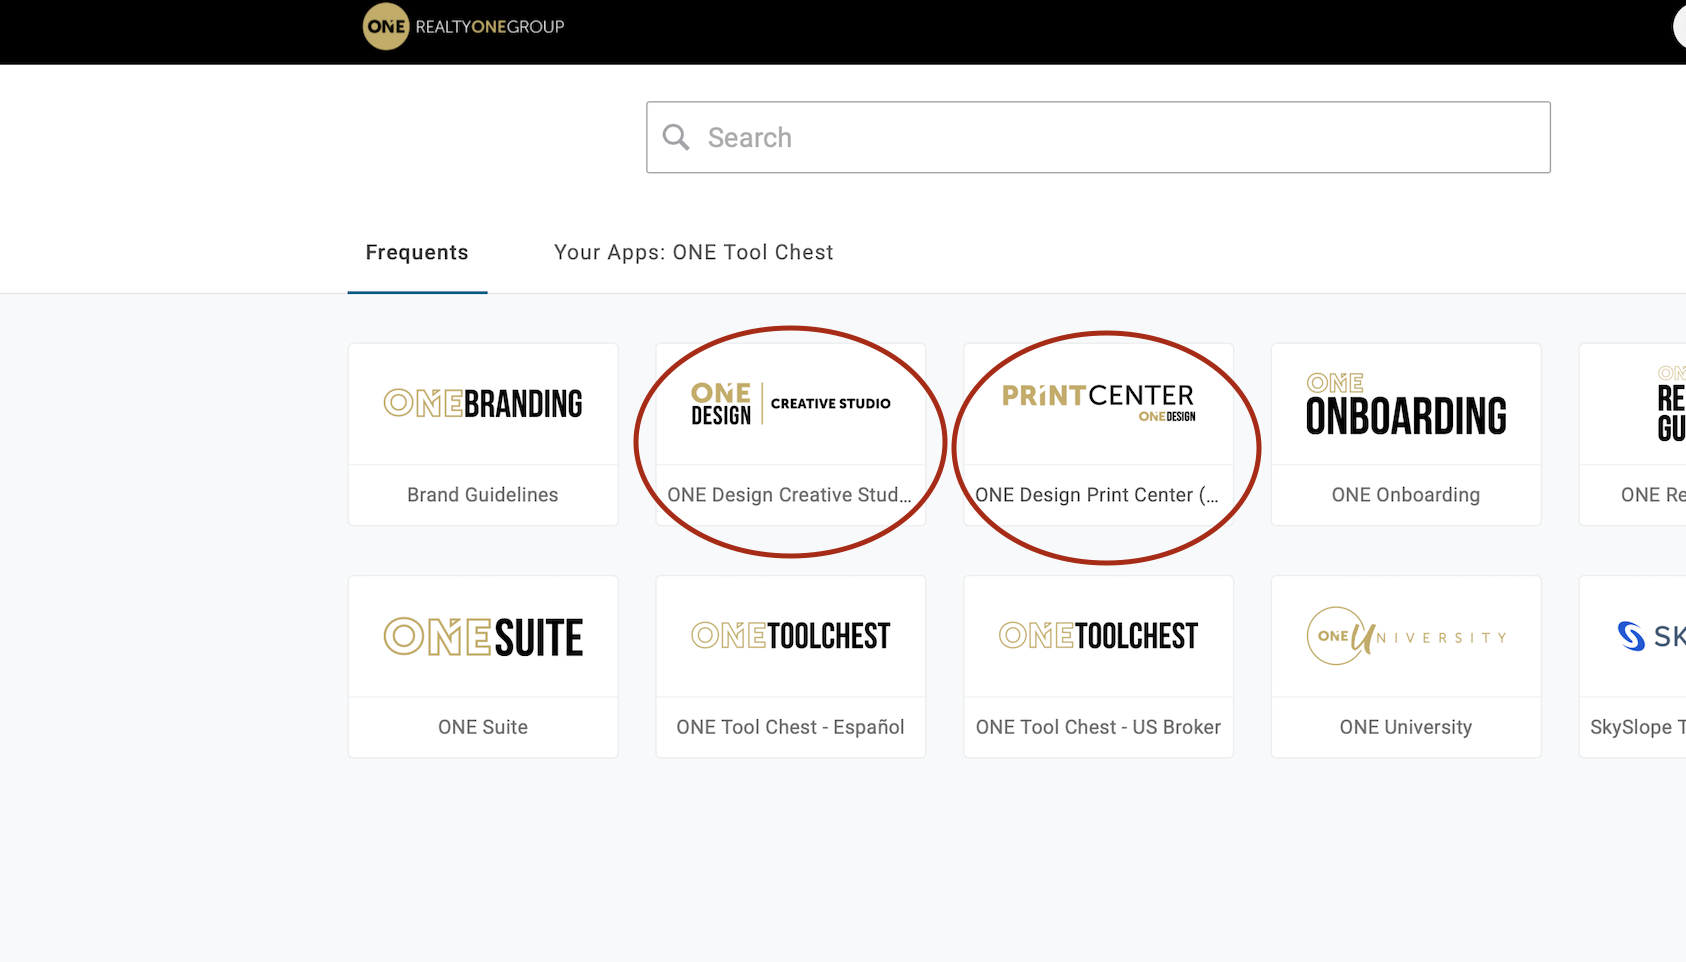Open the Your Apps: ONE Tool Chest tab
1686x962 pixels.
[693, 252]
